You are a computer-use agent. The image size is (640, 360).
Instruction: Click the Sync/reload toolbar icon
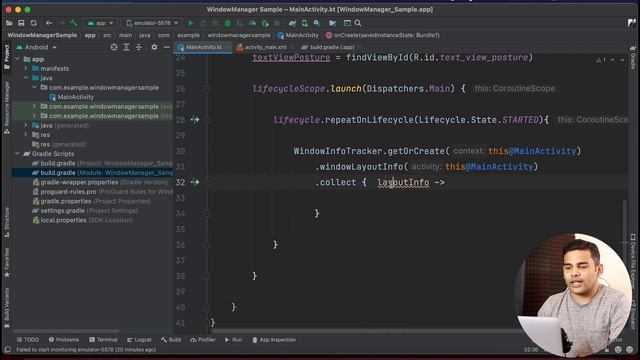pyautogui.click(x=34, y=23)
